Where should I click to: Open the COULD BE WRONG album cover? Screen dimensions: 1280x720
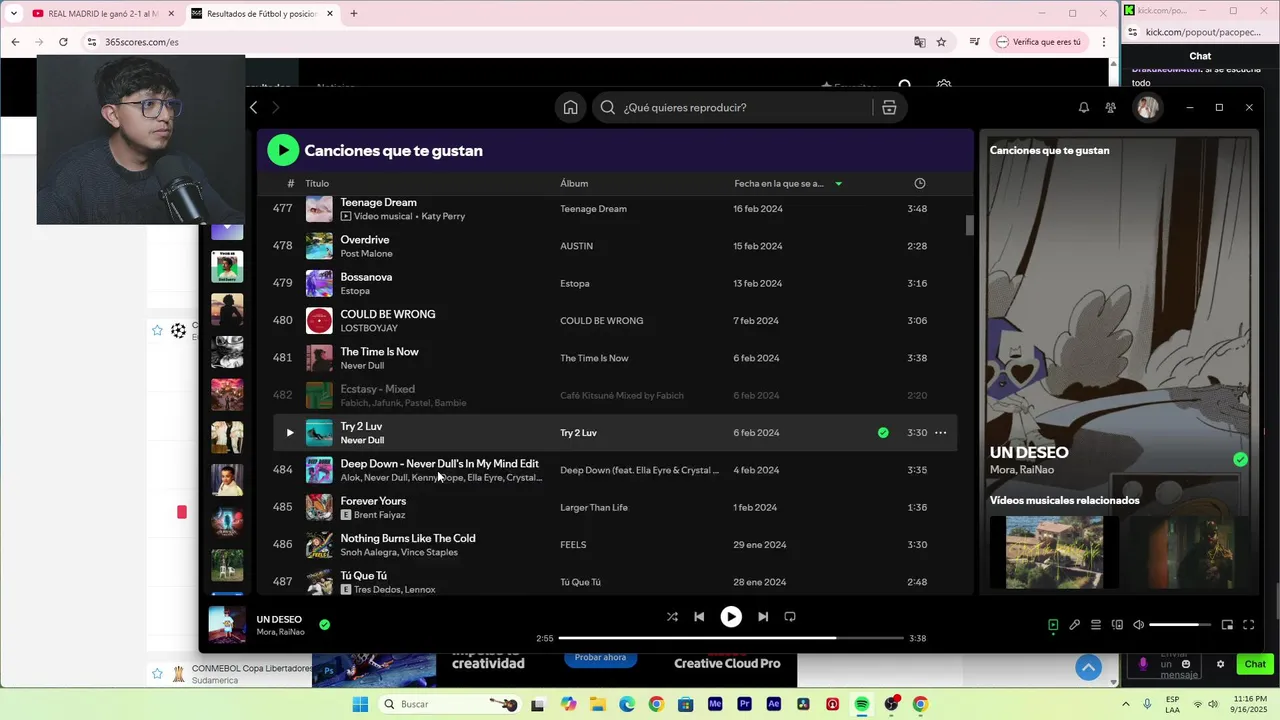coord(319,321)
